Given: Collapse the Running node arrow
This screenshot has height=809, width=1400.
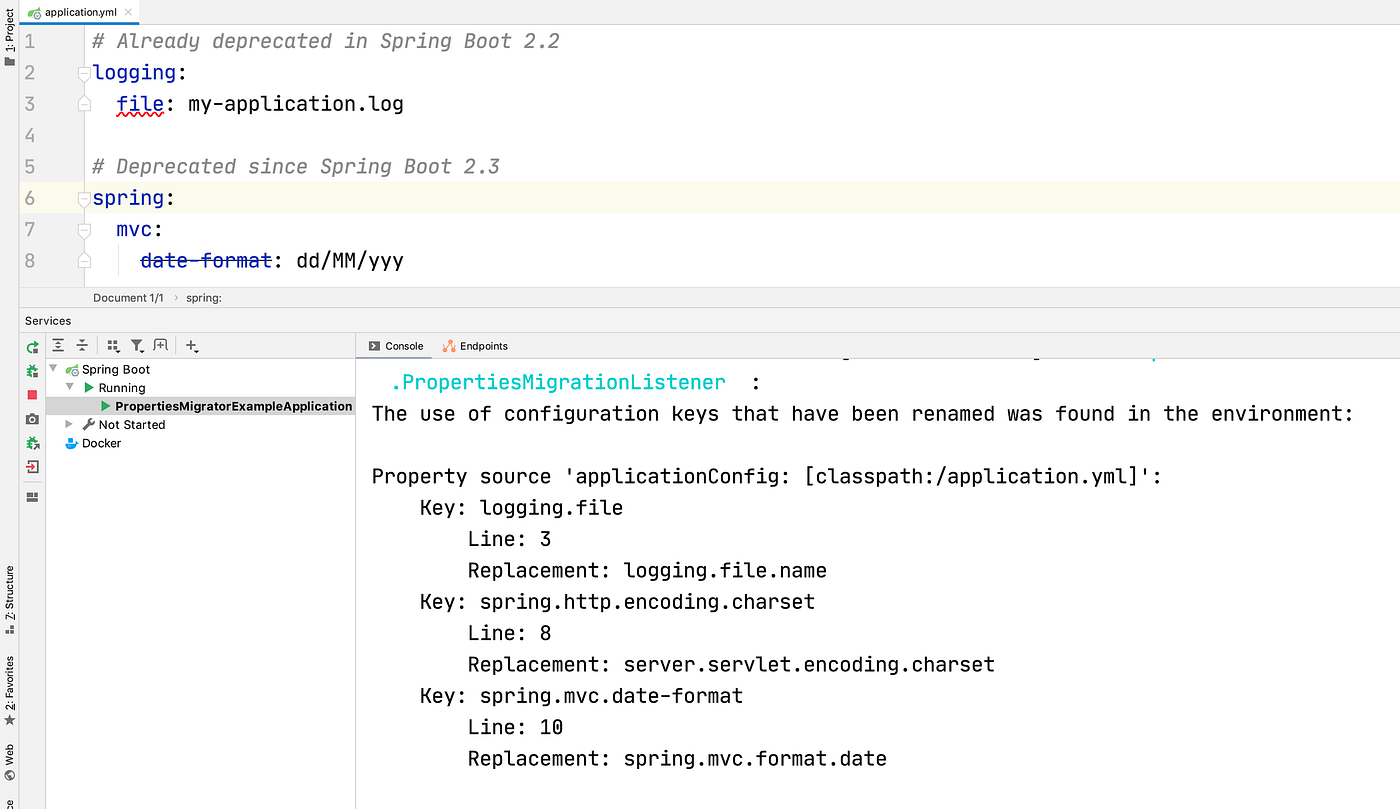Looking at the screenshot, I should pos(70,387).
